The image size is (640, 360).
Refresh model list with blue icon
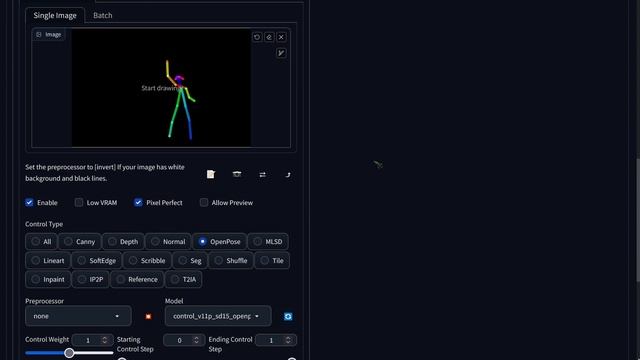(x=288, y=316)
